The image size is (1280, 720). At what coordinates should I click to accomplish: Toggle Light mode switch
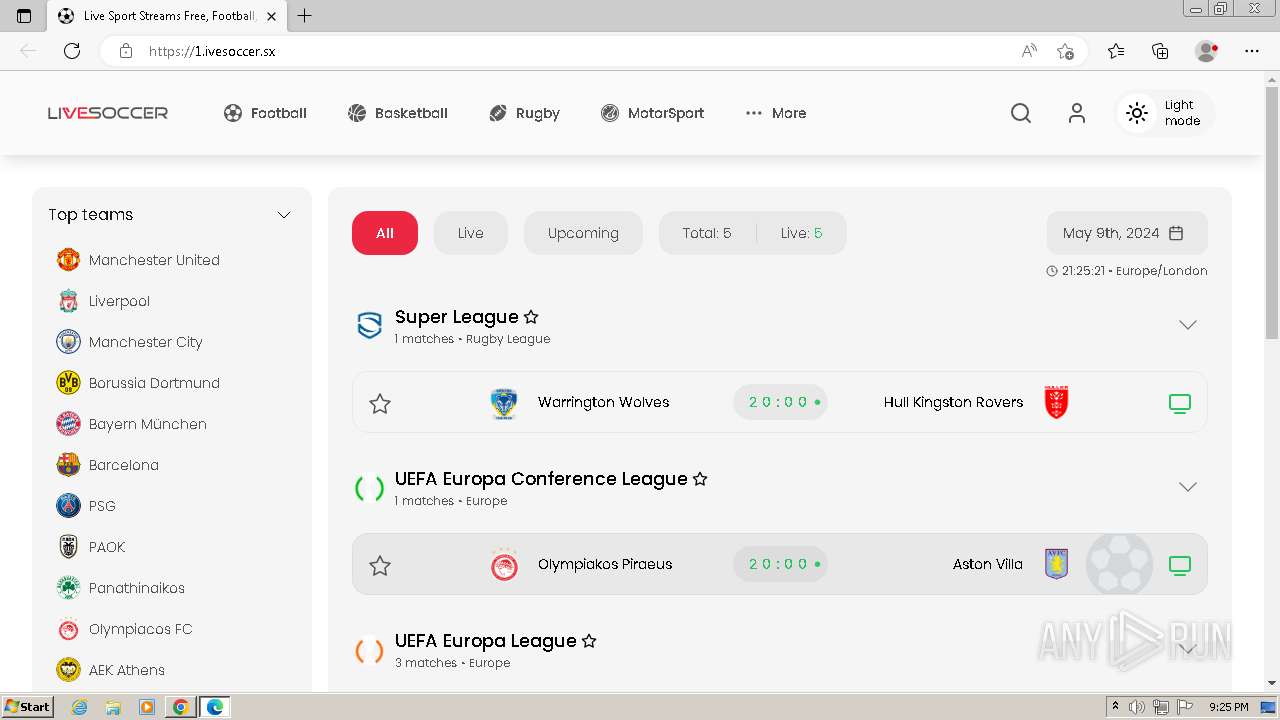[1165, 113]
